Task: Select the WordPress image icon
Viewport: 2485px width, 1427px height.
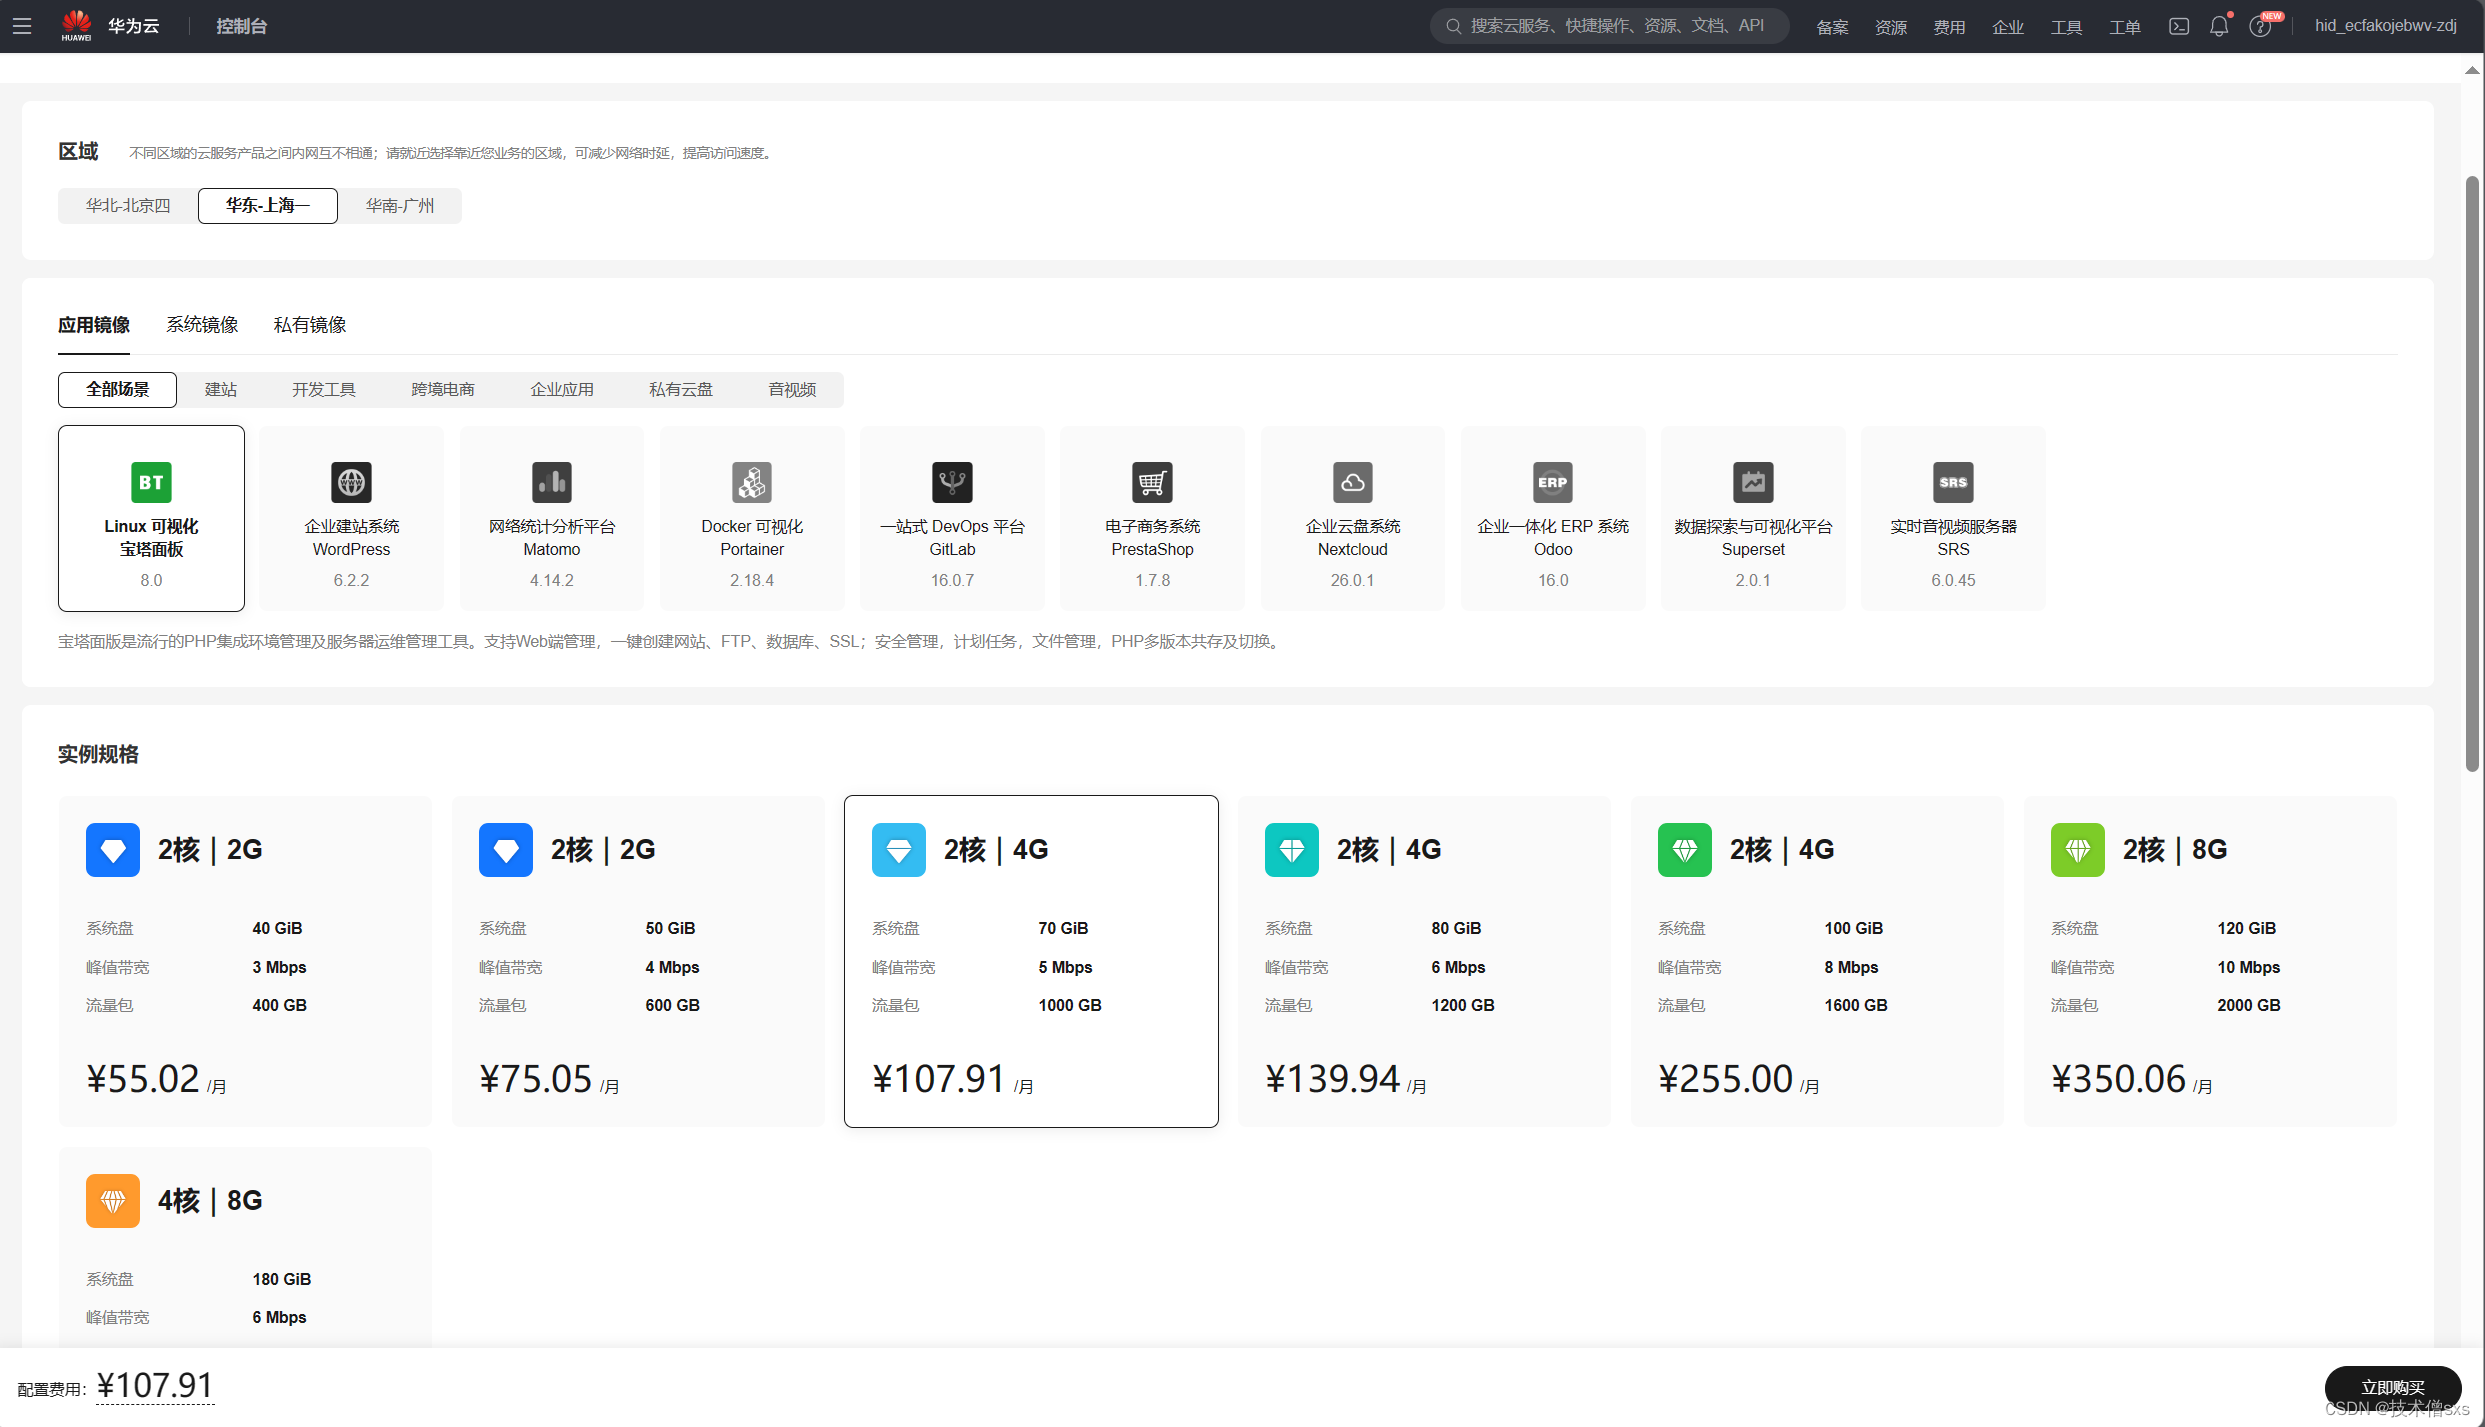Action: click(x=351, y=482)
